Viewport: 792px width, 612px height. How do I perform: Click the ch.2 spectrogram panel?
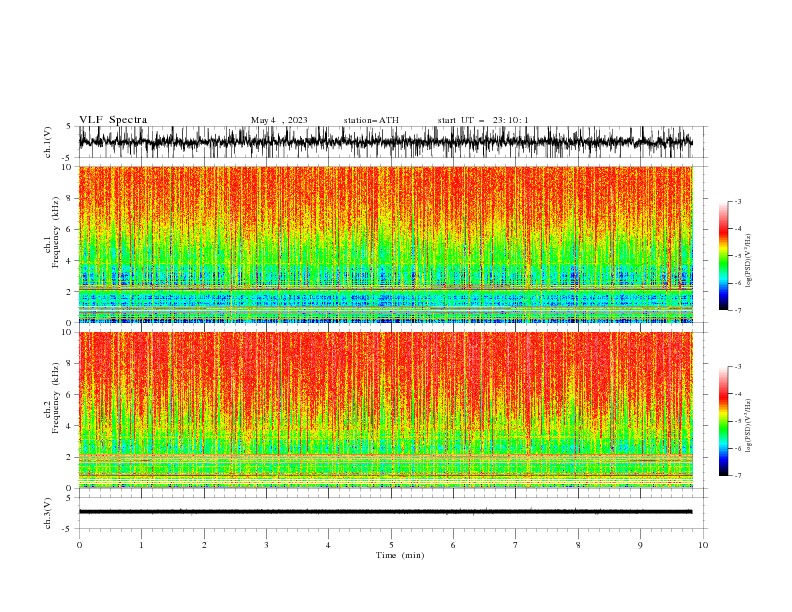(x=386, y=410)
